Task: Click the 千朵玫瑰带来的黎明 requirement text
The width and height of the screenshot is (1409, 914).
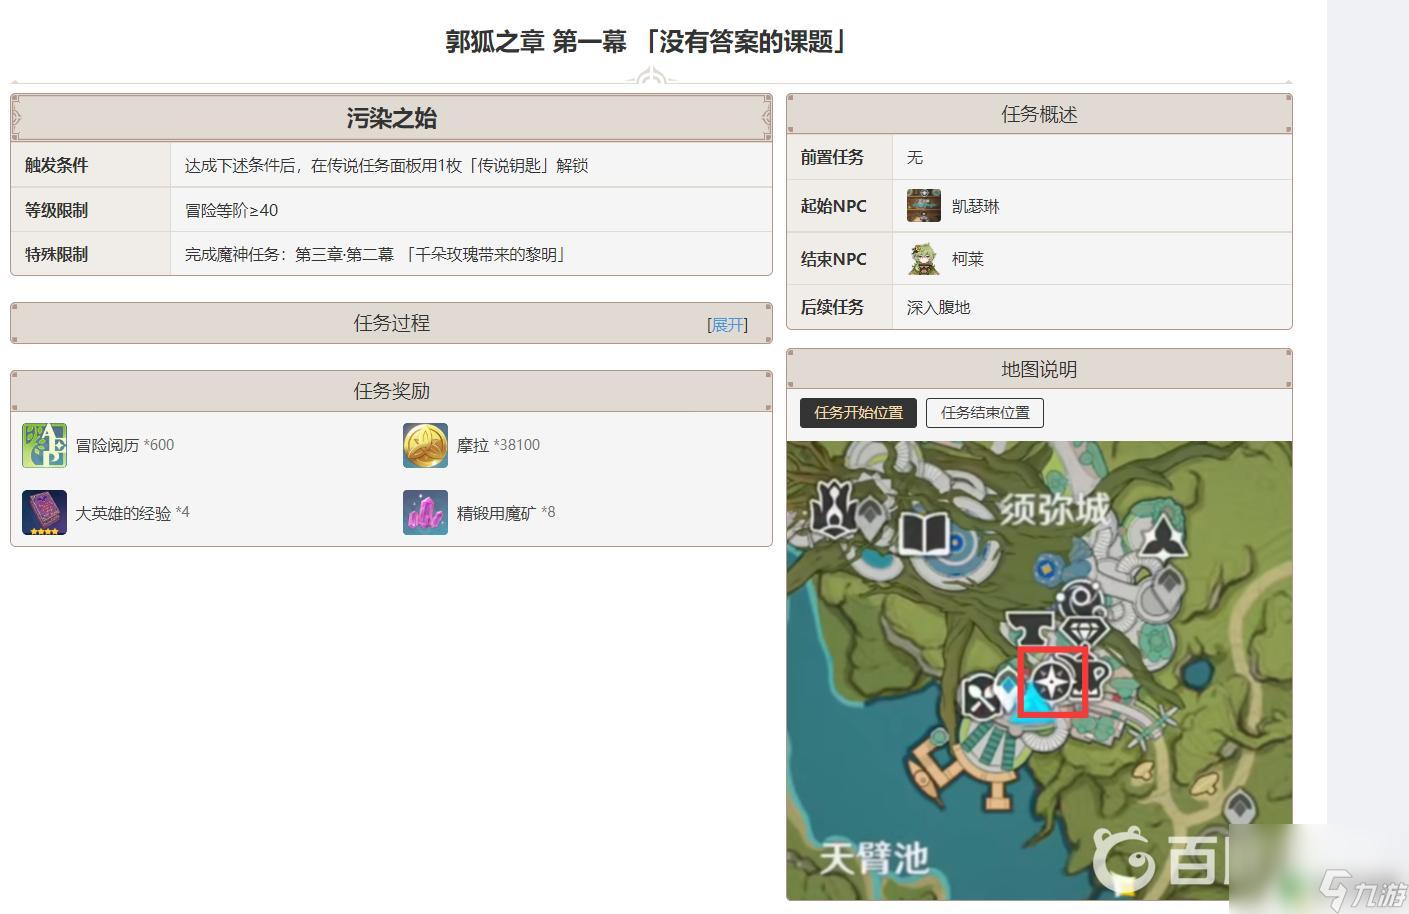Action: pyautogui.click(x=486, y=254)
